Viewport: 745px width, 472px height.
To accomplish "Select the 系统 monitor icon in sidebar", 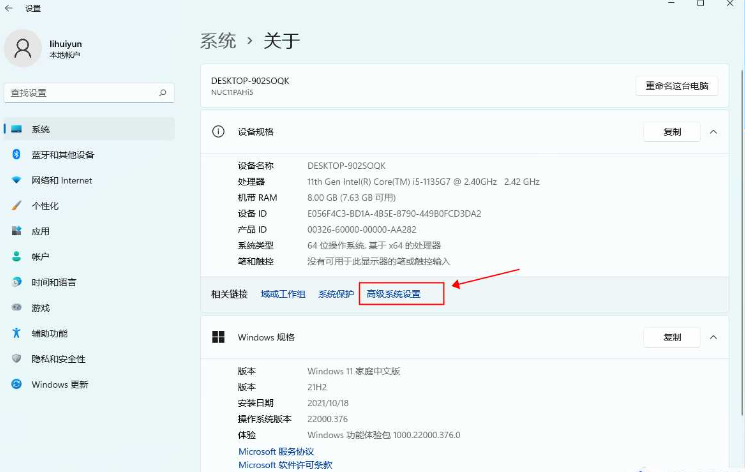I will [17, 129].
